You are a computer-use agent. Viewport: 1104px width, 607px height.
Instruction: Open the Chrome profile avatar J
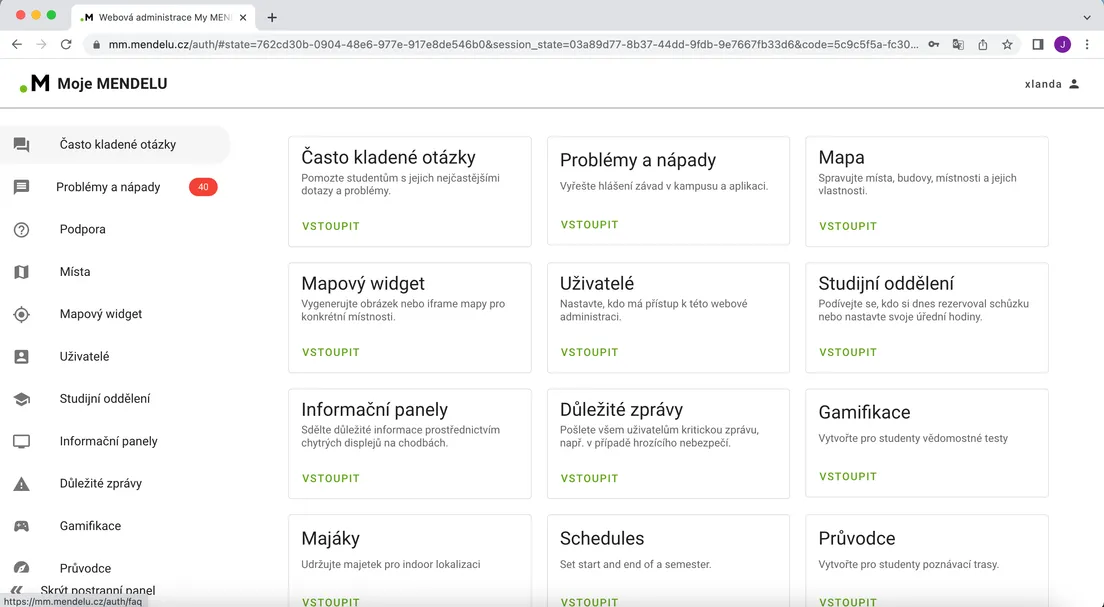click(x=1062, y=44)
